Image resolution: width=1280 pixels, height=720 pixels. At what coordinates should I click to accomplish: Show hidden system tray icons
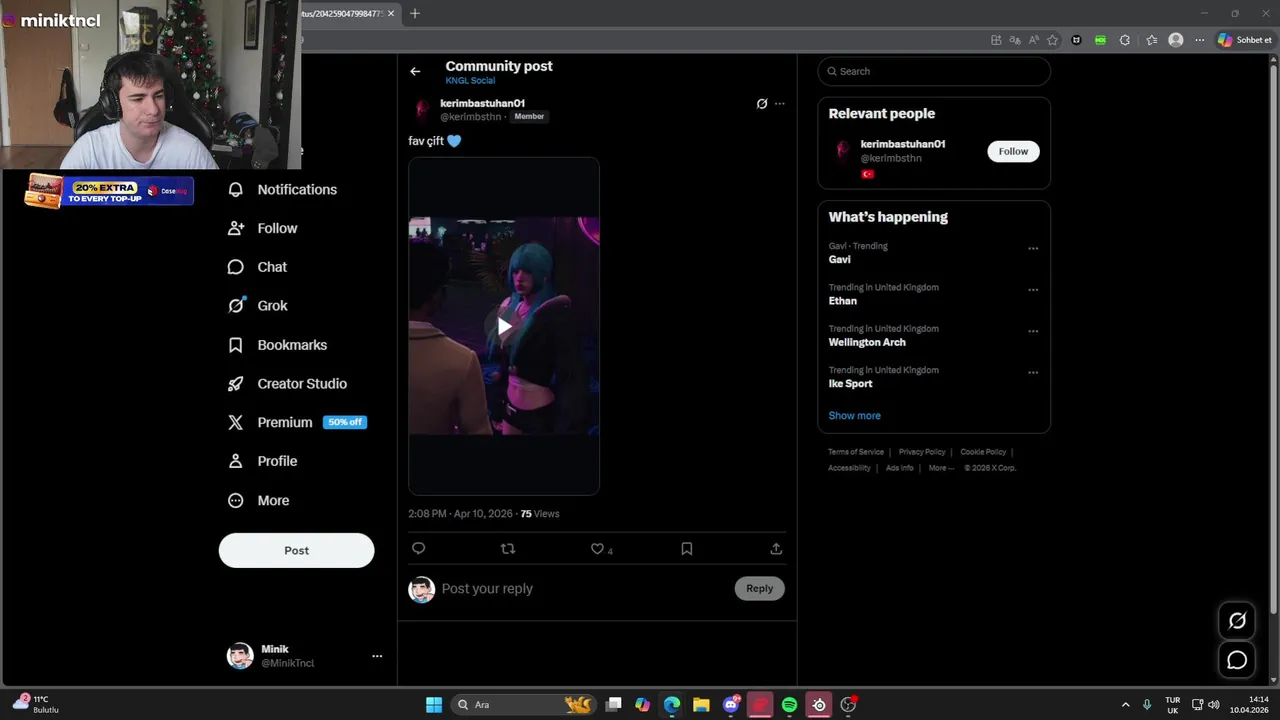(x=1125, y=705)
